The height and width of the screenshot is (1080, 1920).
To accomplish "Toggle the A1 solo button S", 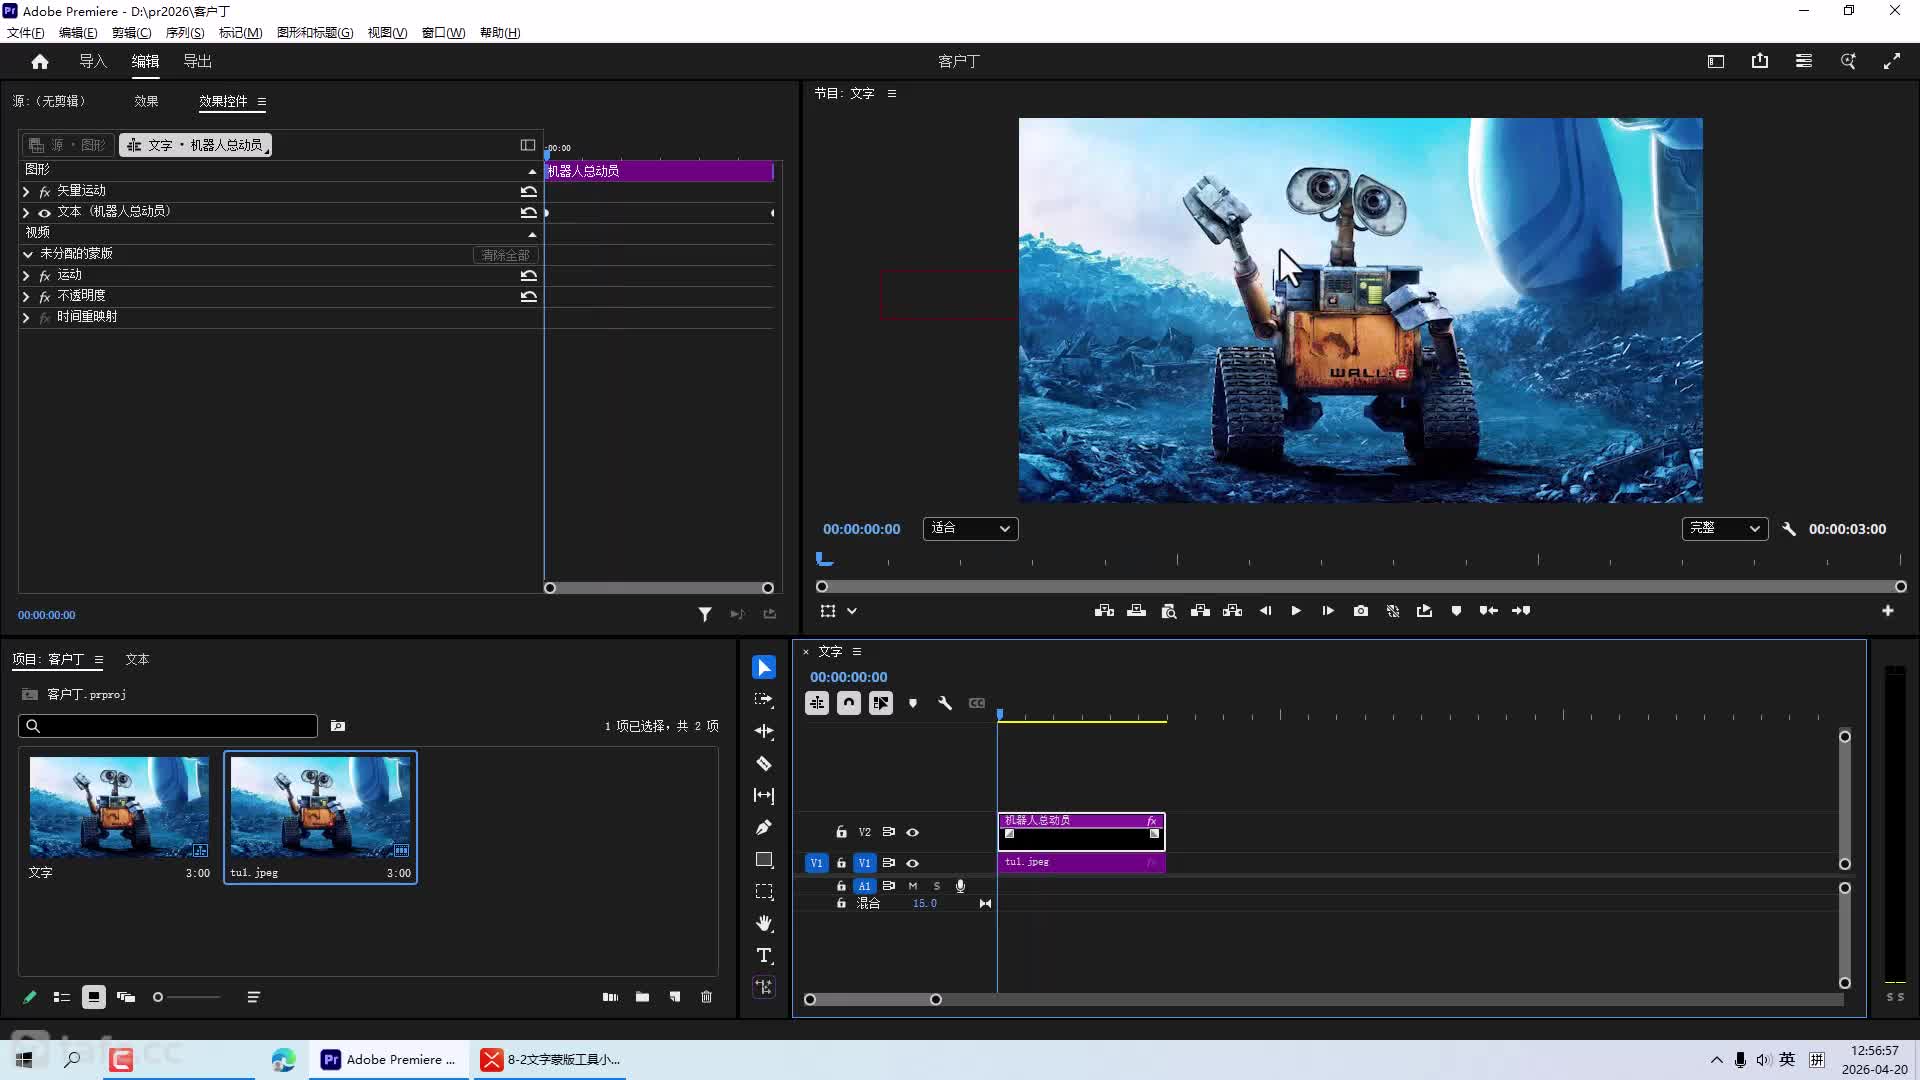I will point(937,886).
